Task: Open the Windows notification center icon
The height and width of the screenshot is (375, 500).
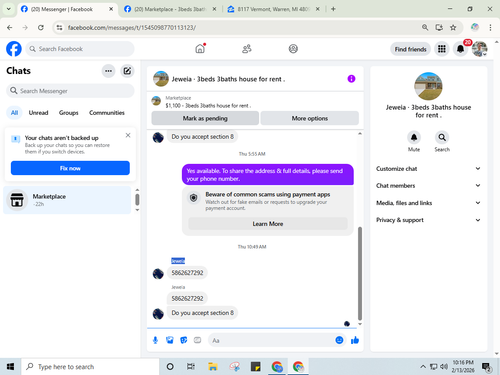Action: tap(487, 367)
